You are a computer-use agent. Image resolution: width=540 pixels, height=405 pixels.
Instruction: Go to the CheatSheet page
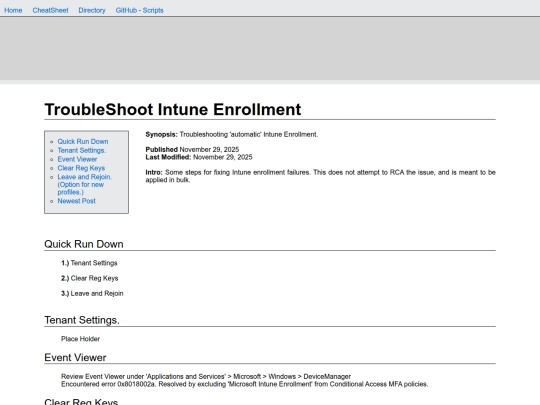(50, 10)
